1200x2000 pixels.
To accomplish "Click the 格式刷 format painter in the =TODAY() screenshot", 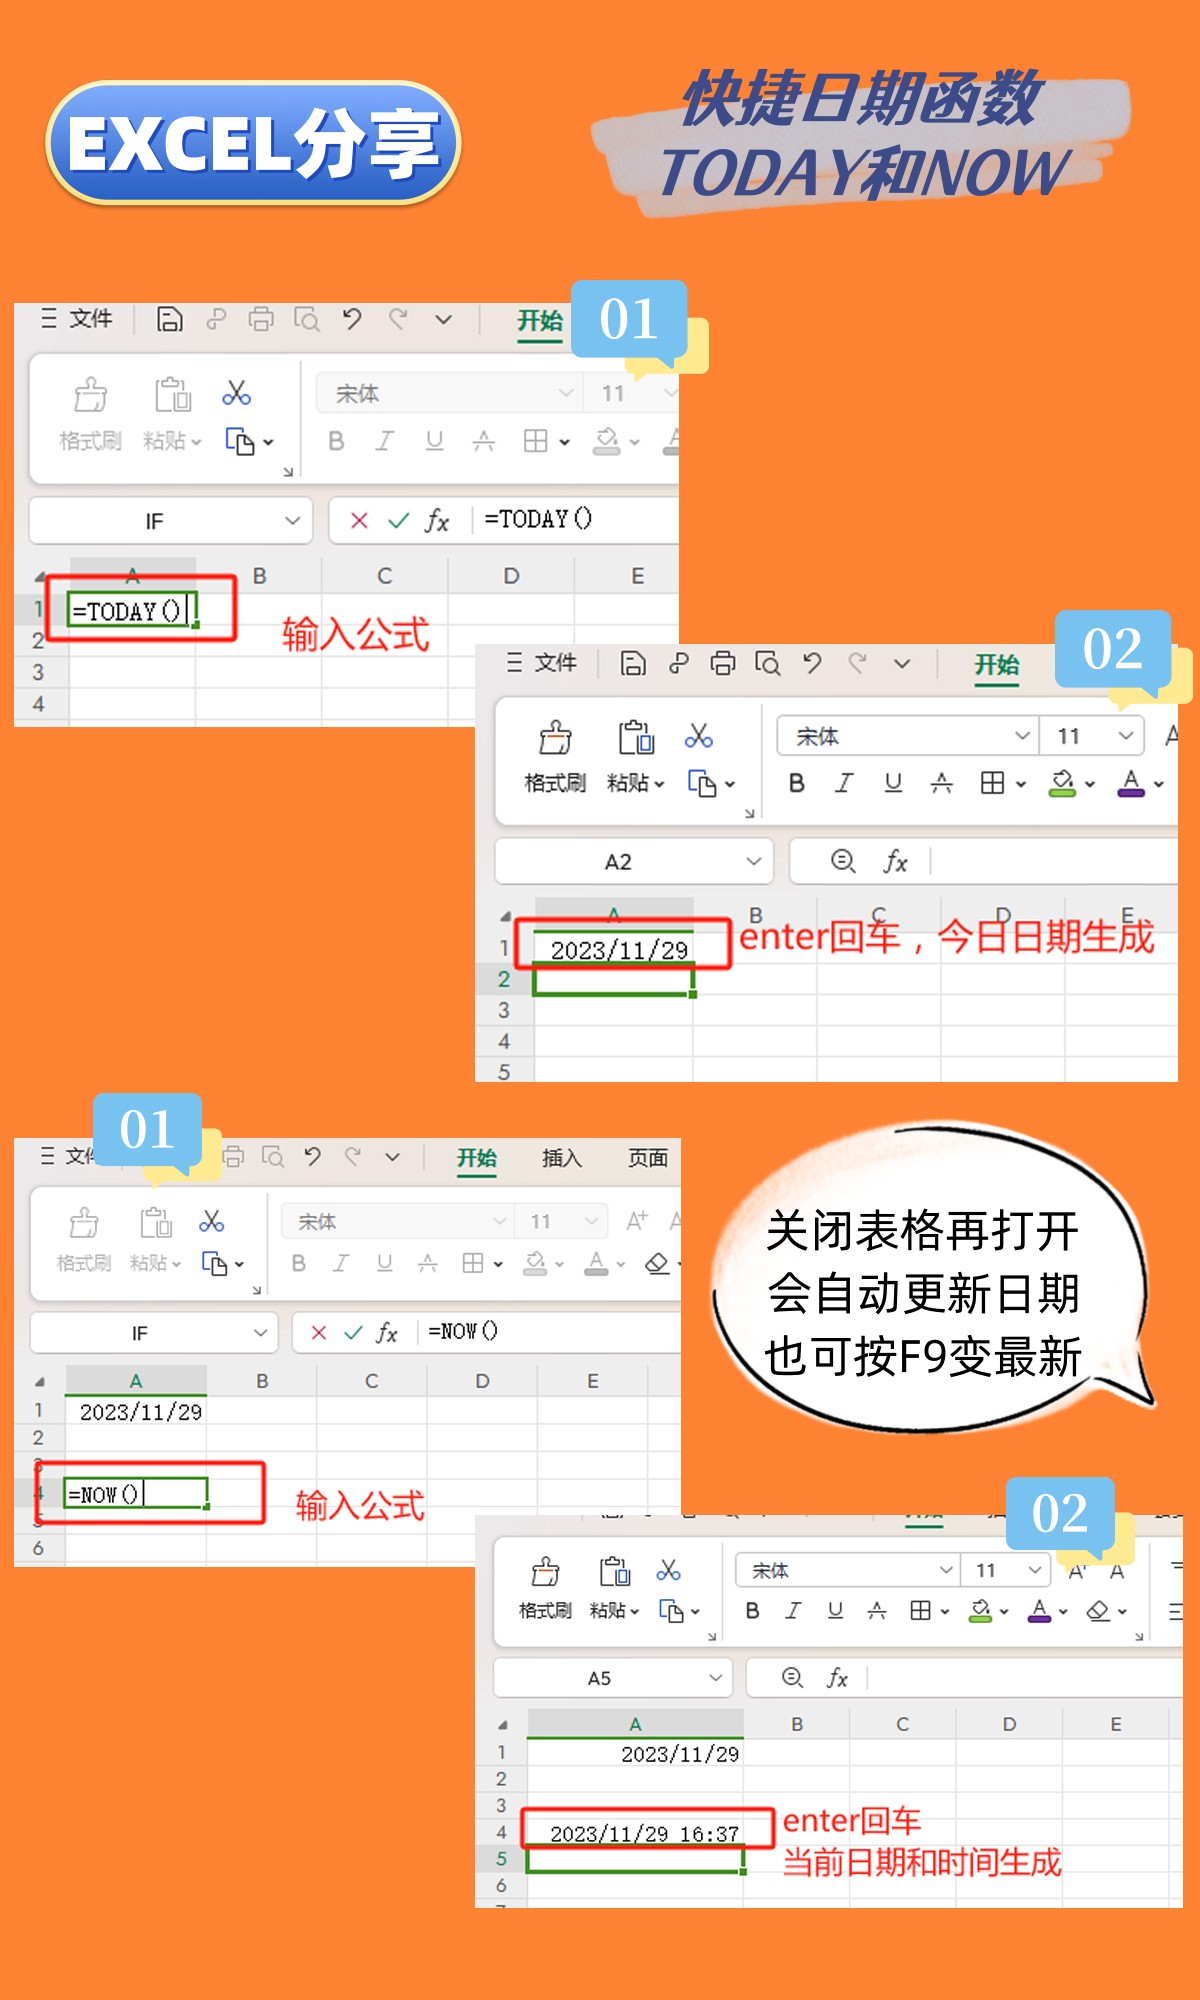I will pyautogui.click(x=90, y=414).
